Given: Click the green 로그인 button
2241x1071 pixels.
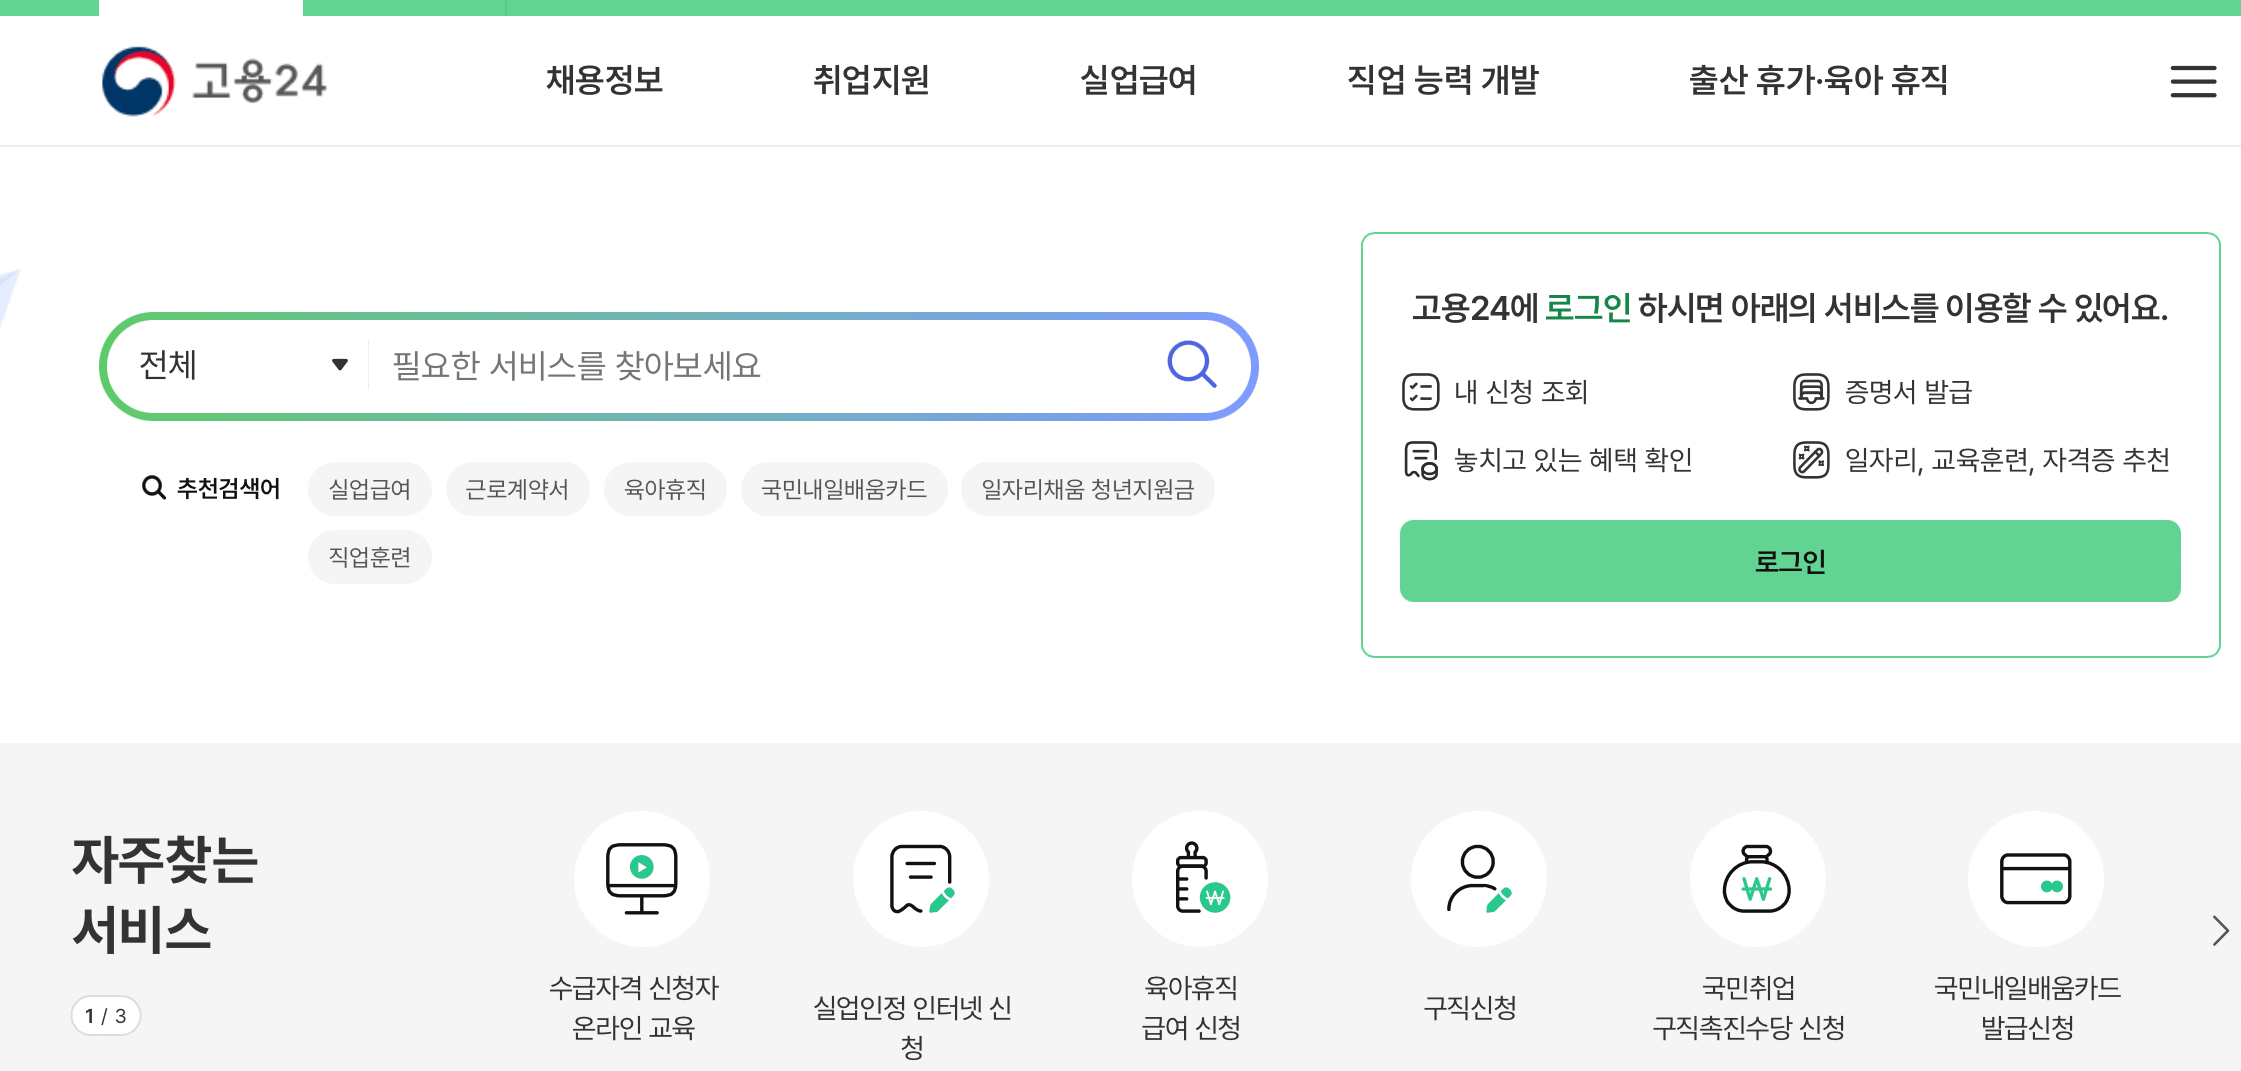Looking at the screenshot, I should [1789, 560].
